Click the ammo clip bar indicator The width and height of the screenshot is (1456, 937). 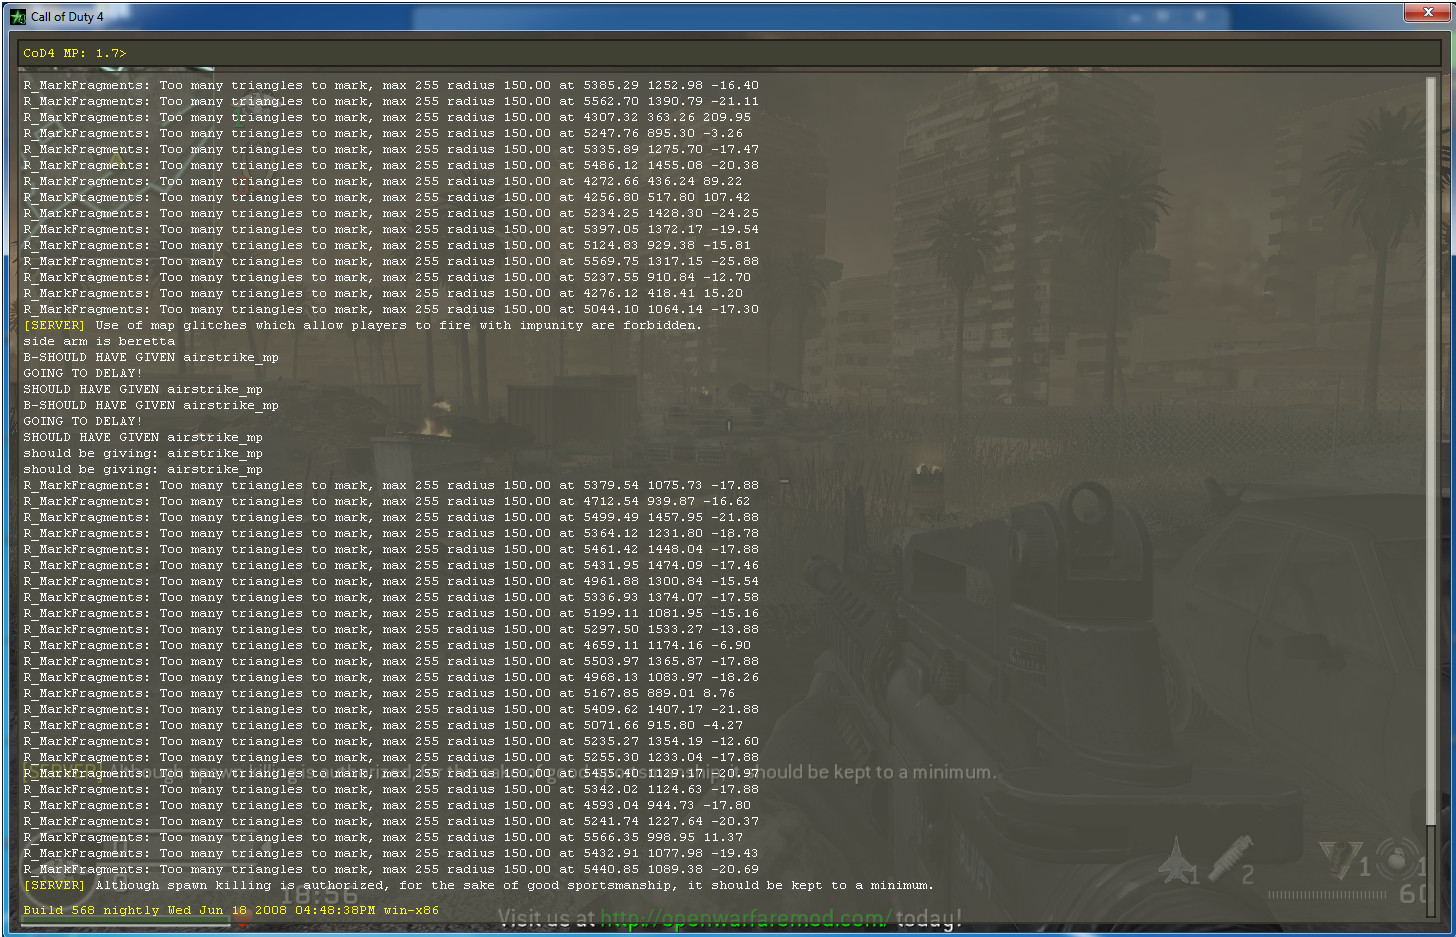(x=1327, y=894)
